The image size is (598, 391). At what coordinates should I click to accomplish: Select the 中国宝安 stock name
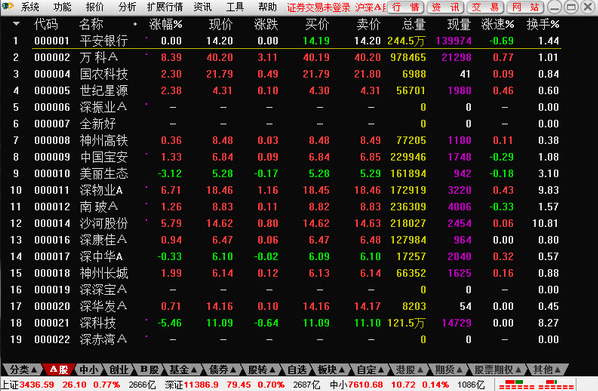tap(104, 157)
